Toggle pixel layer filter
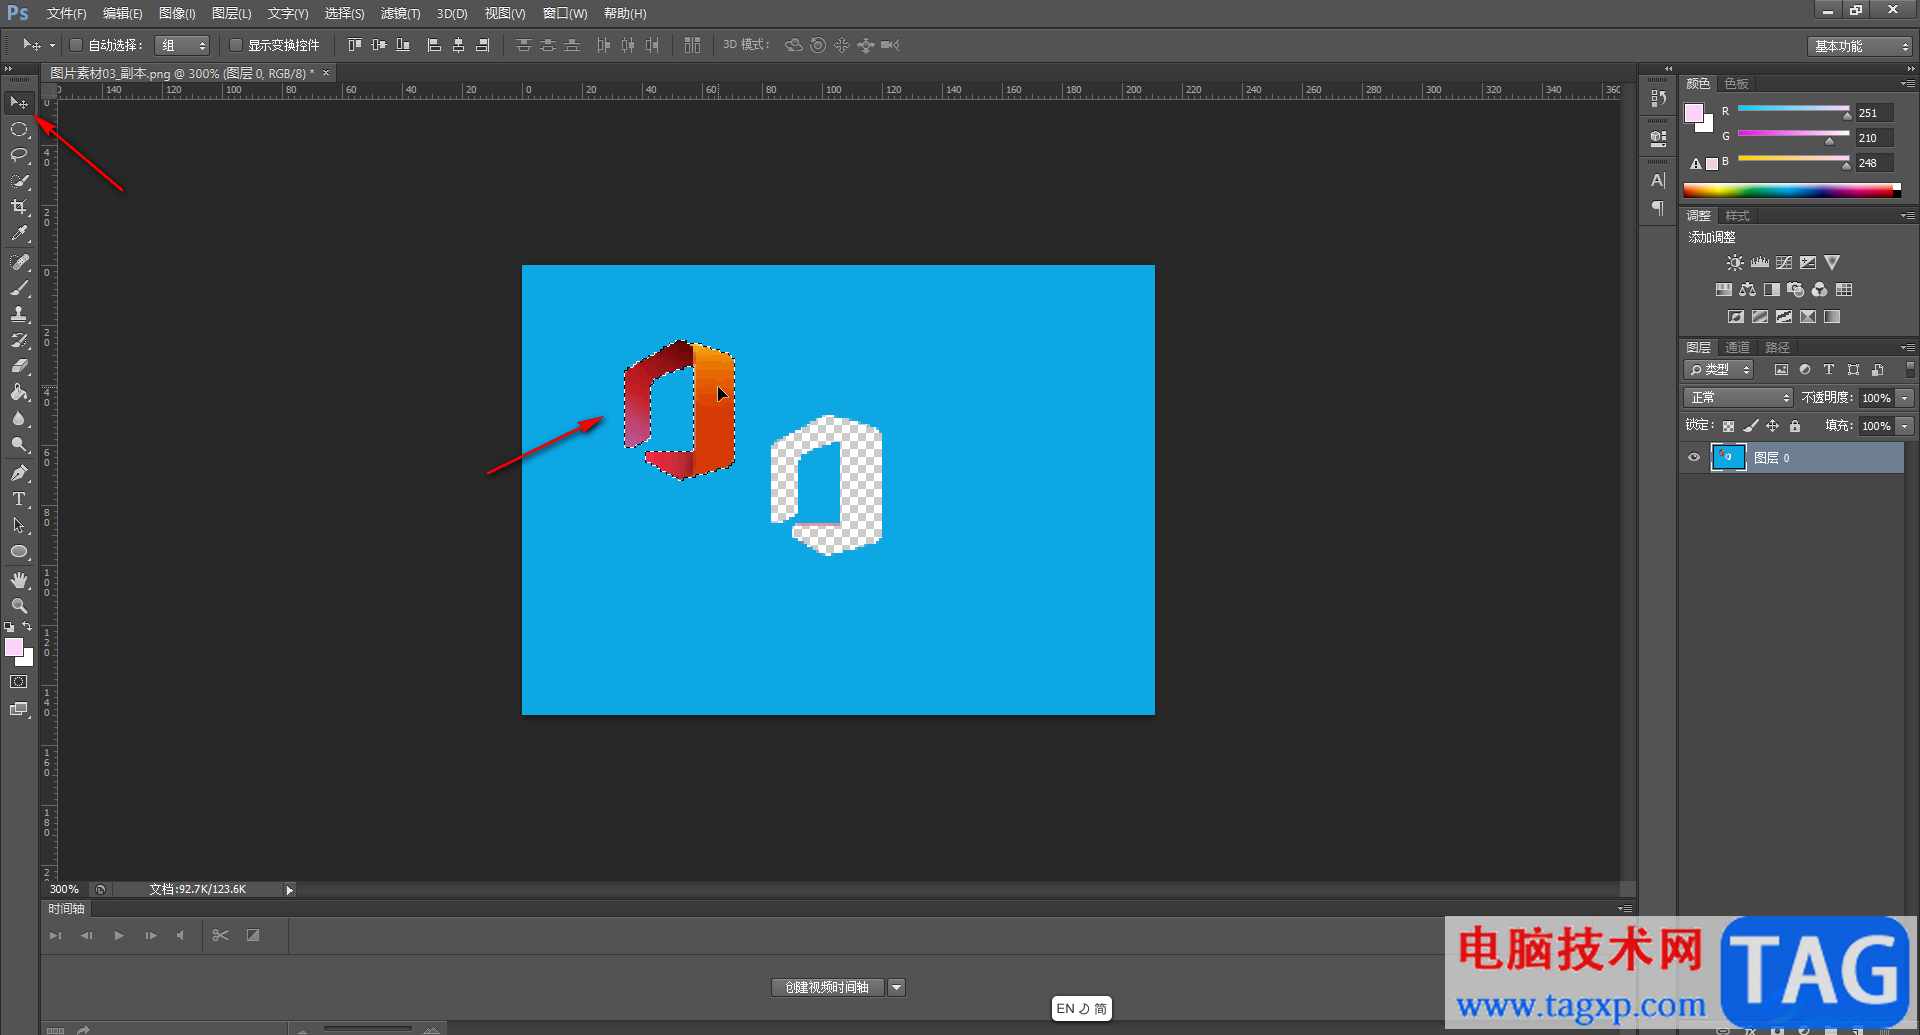The image size is (1920, 1035). pyautogui.click(x=1781, y=370)
